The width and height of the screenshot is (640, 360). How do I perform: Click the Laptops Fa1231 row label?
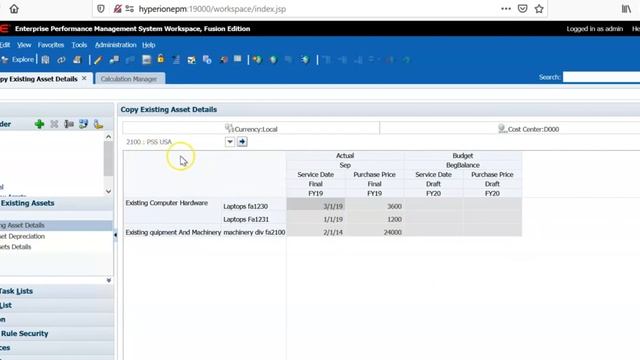click(246, 219)
